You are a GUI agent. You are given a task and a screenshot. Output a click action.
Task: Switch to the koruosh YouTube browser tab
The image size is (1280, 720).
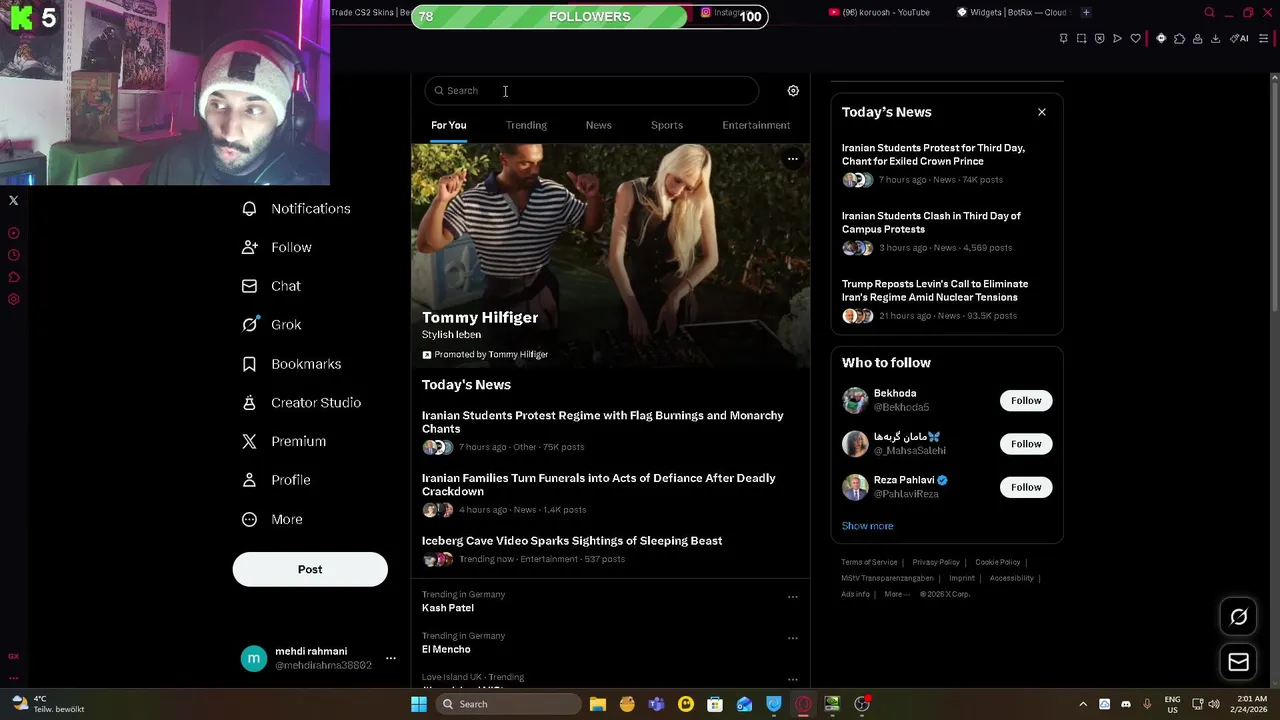880,12
